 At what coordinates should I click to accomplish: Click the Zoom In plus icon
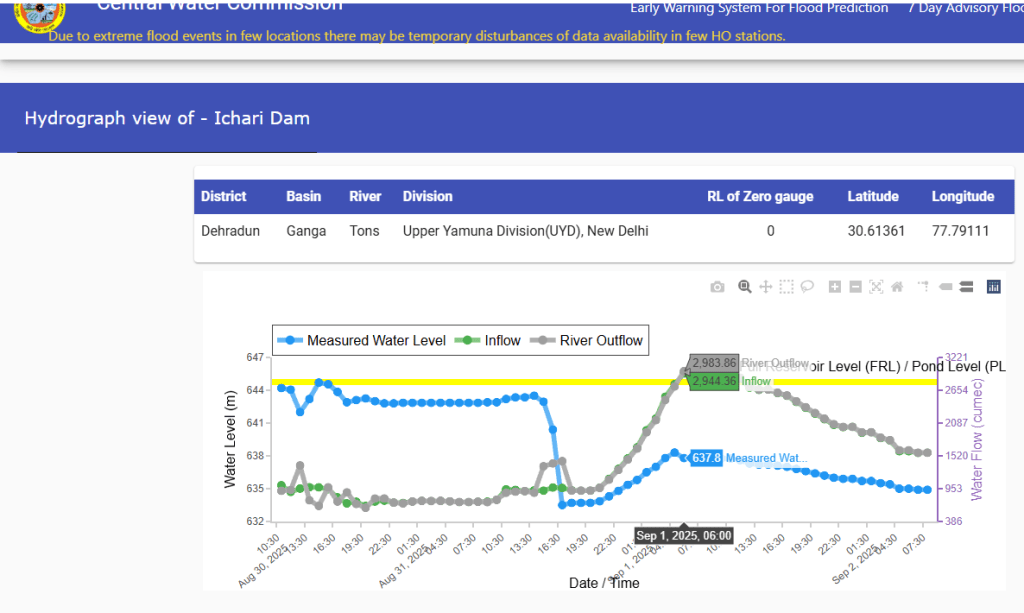click(835, 287)
